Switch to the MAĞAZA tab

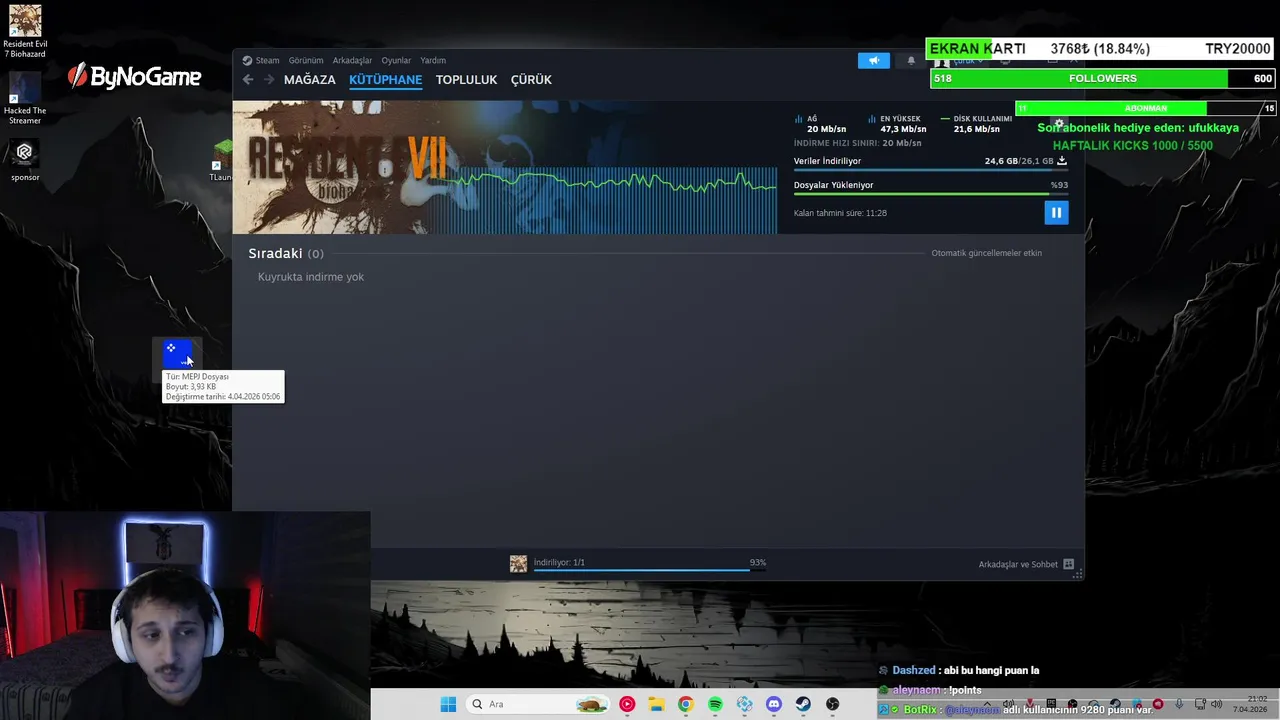(310, 80)
